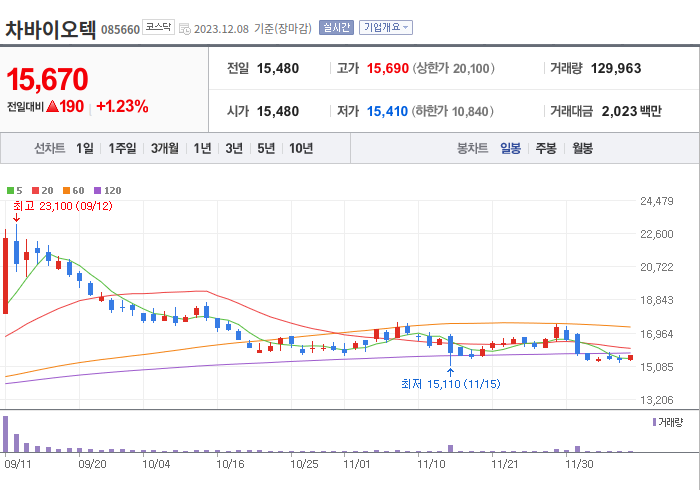Screen dimensions: 700x490
Task: Click the 코스닥 market badge
Action: coord(158,27)
